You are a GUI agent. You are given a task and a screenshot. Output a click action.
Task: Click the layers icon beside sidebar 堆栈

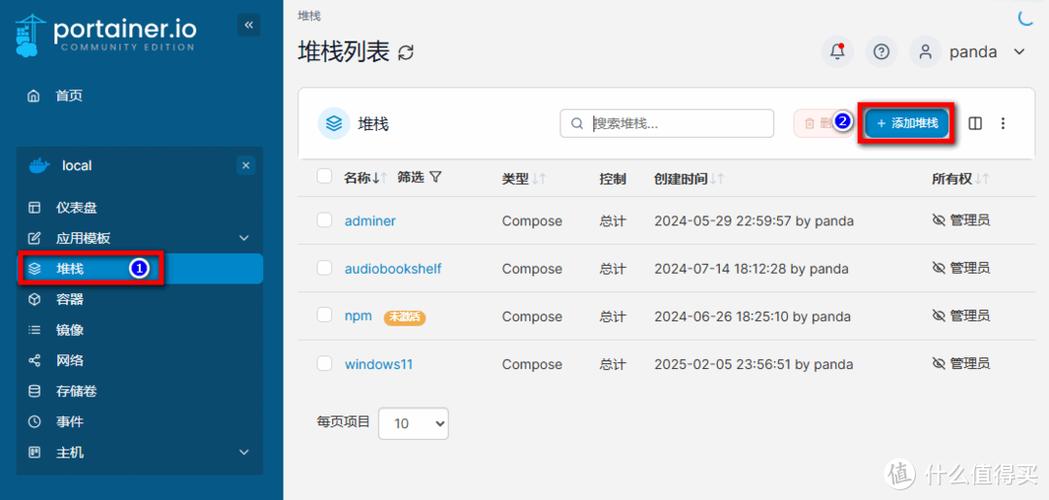(x=34, y=269)
